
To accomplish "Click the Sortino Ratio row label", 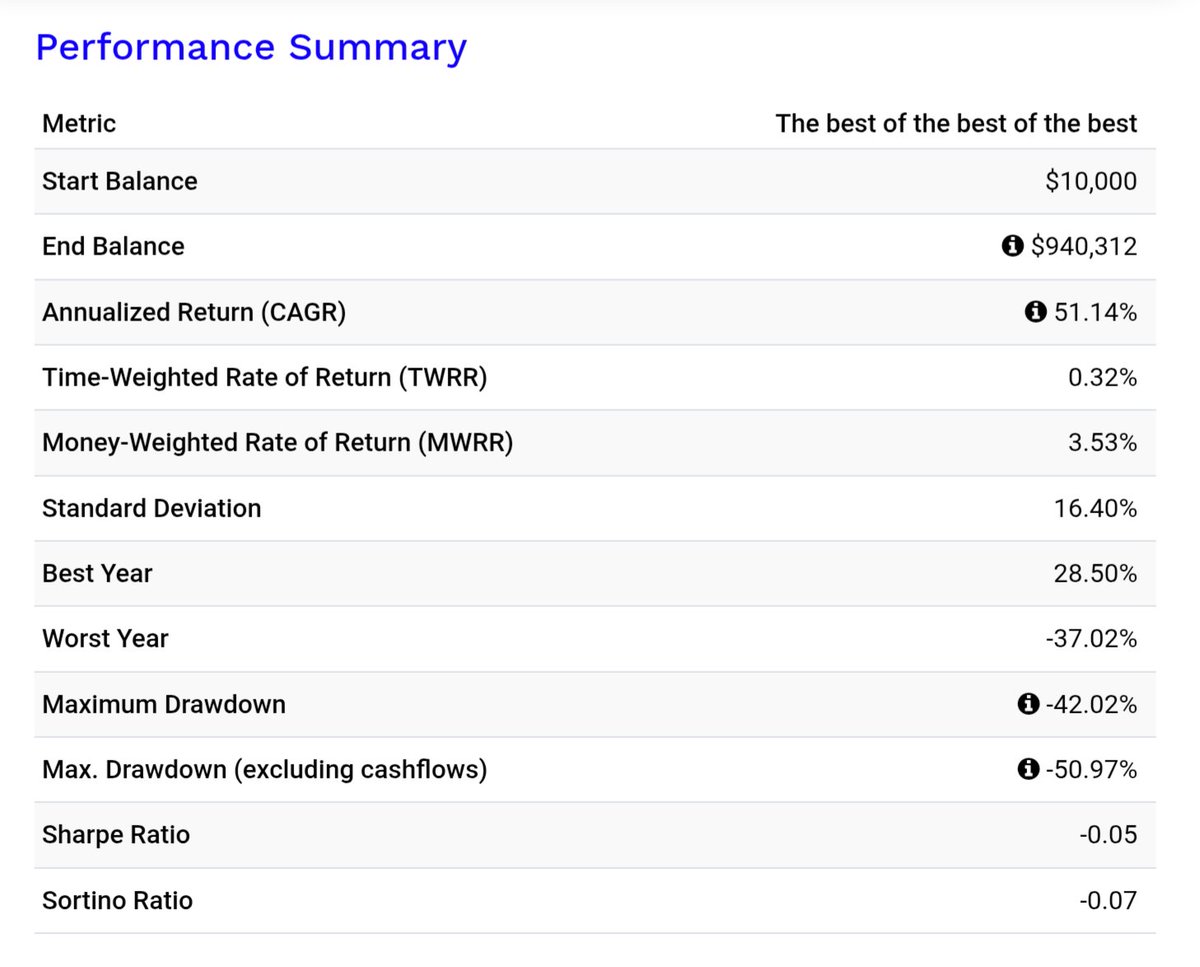I will (x=117, y=900).
